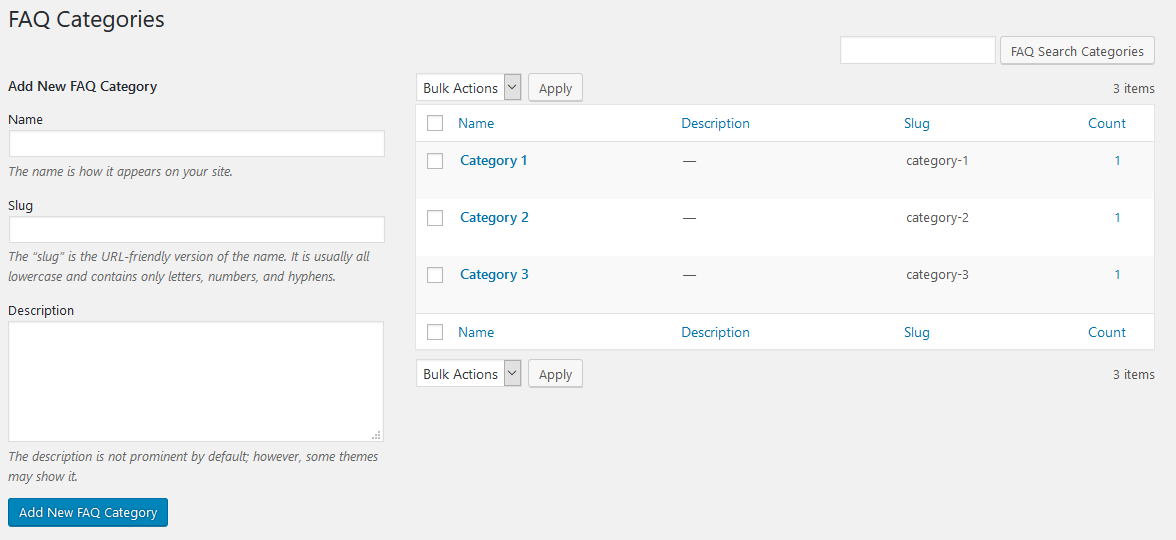Click the count link for Category 3
Image resolution: width=1176 pixels, height=540 pixels.
(1117, 275)
